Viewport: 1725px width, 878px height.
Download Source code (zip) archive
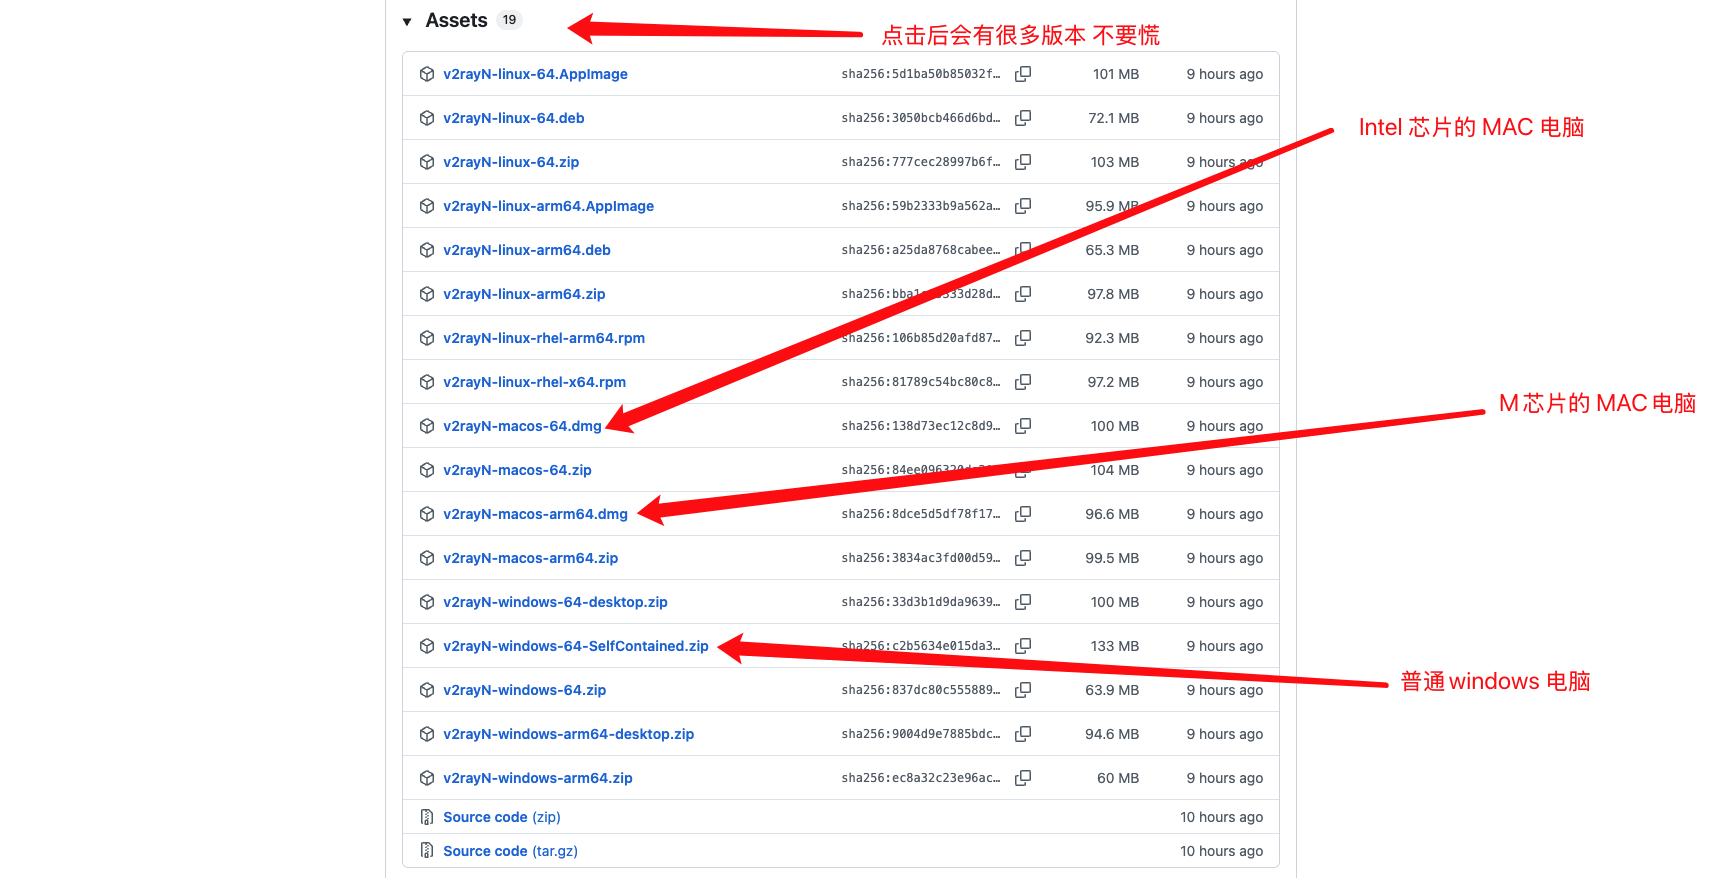[x=501, y=817]
